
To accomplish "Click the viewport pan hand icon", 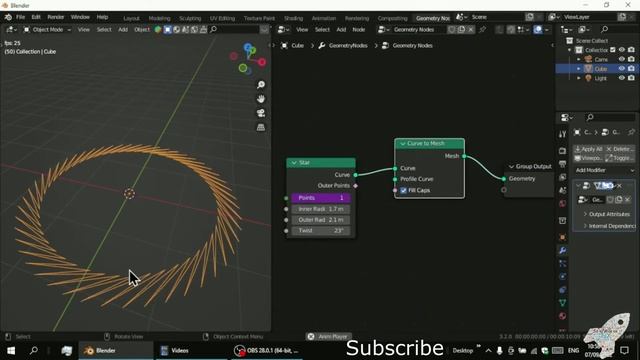I will [x=261, y=99].
